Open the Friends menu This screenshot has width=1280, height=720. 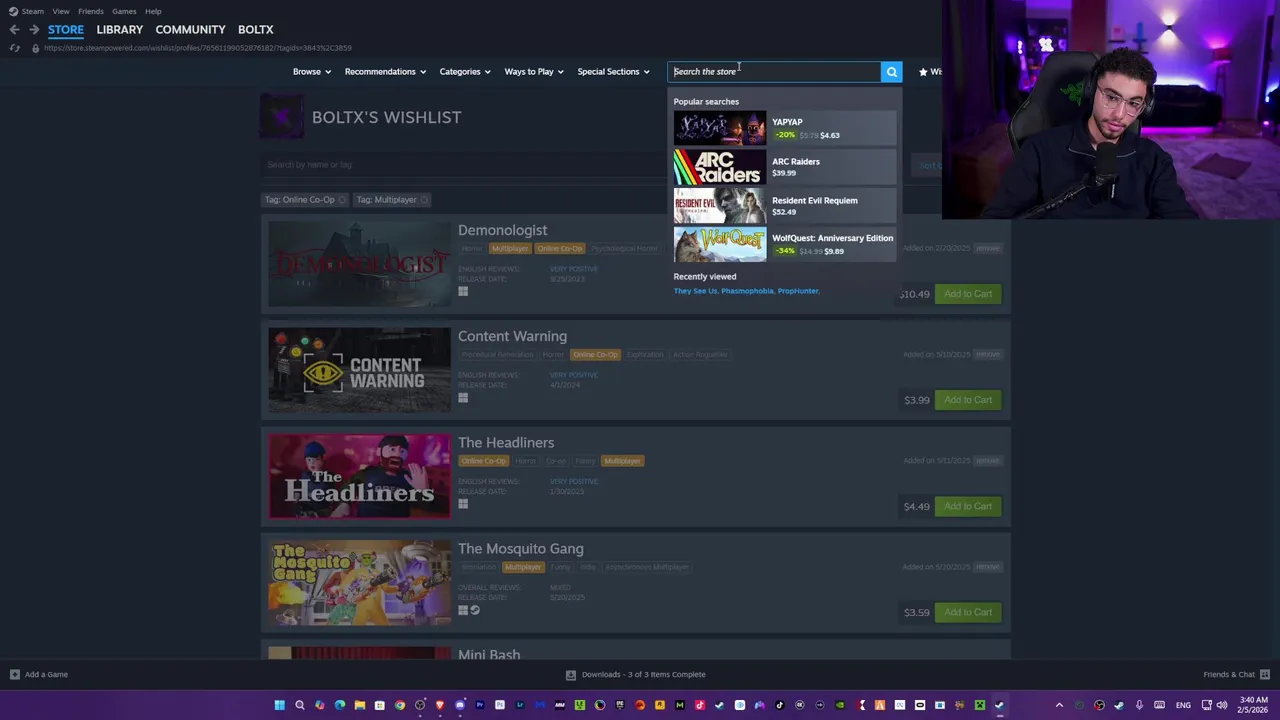coord(91,11)
